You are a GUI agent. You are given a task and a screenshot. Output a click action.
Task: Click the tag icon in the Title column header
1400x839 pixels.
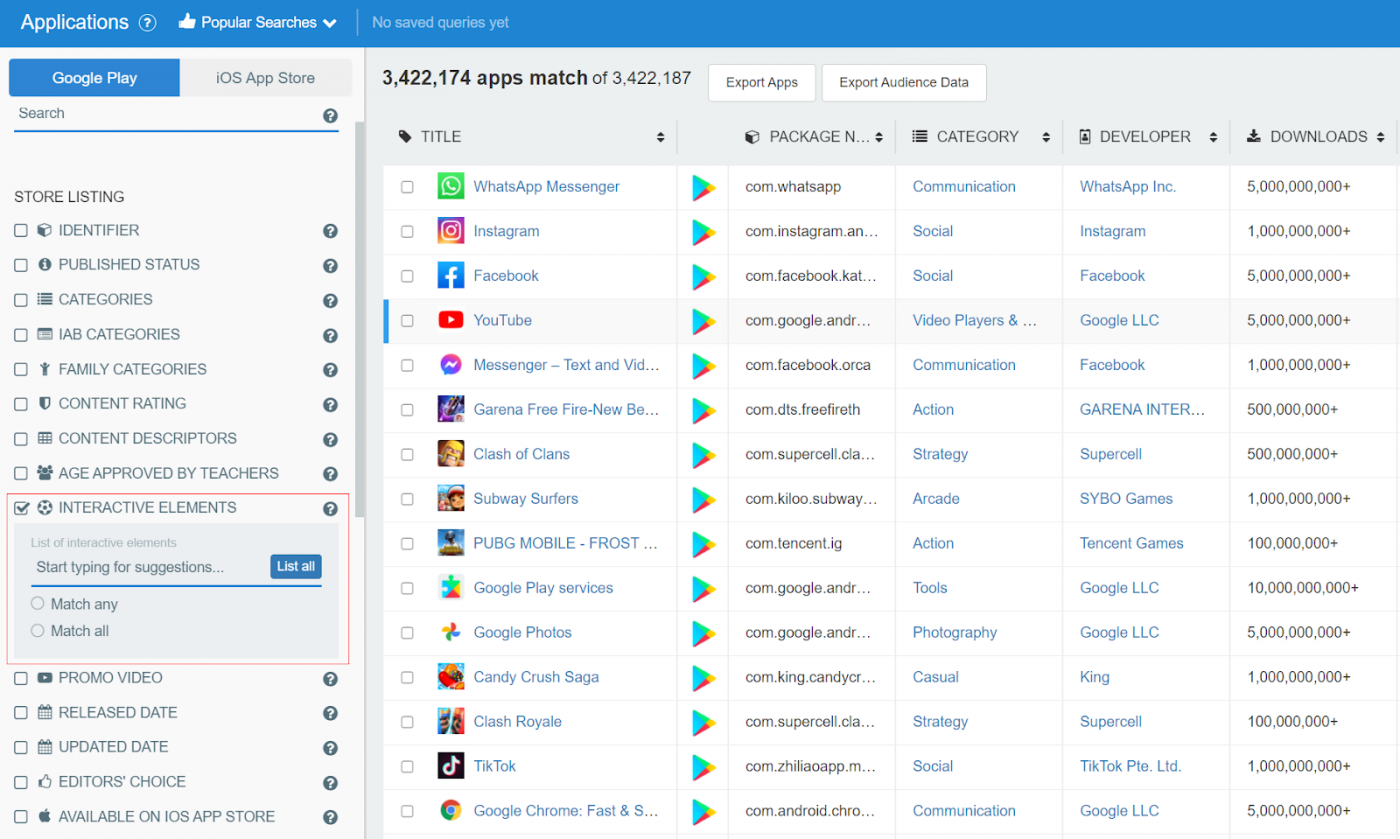(x=404, y=136)
